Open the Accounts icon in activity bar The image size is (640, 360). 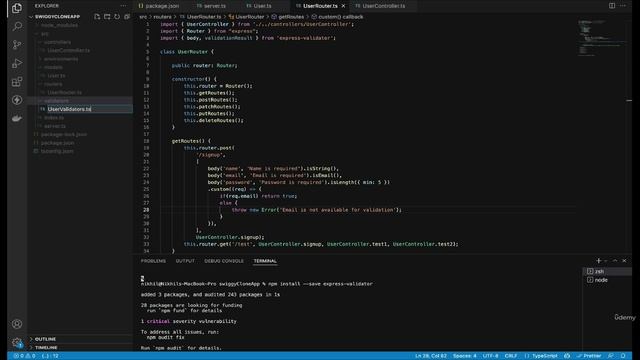pos(17,324)
